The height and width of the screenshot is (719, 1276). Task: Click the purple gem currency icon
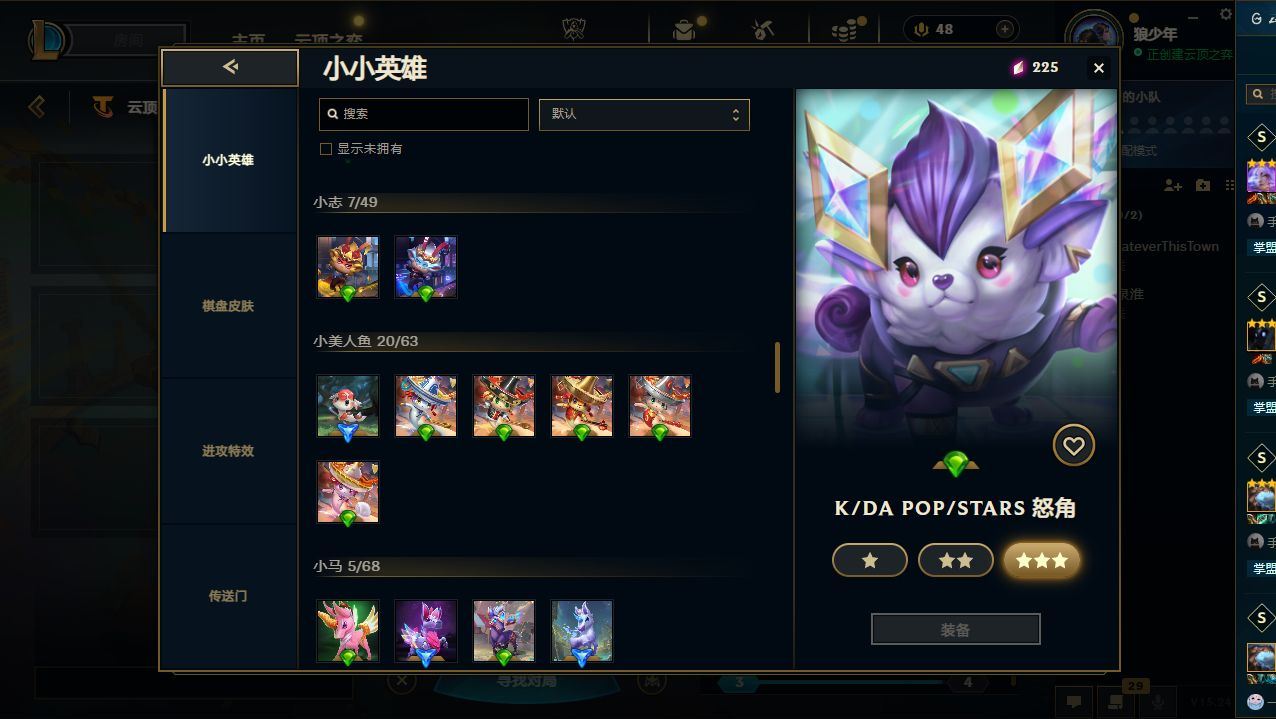1018,68
